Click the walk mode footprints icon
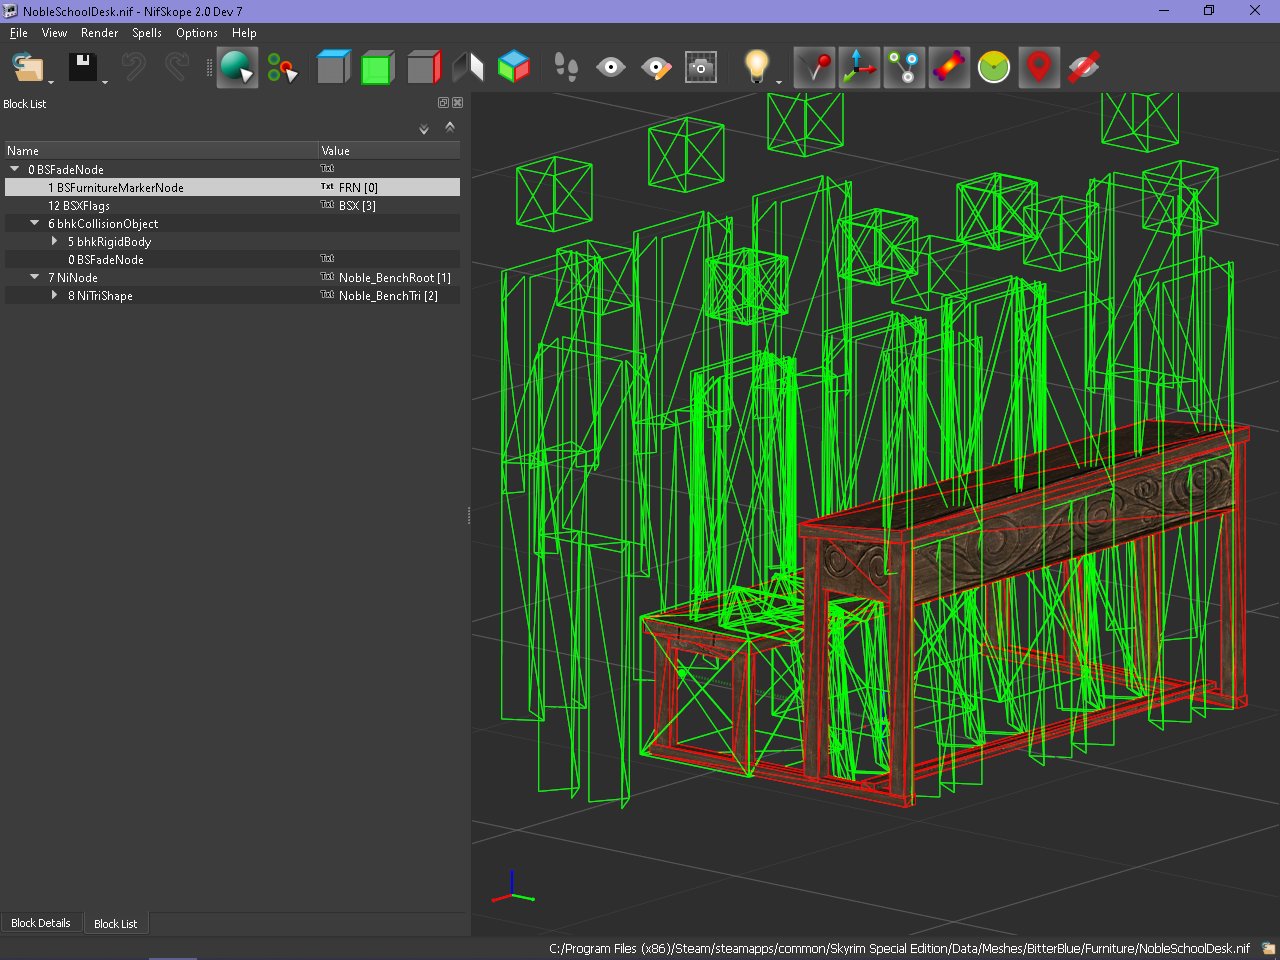 click(x=566, y=68)
